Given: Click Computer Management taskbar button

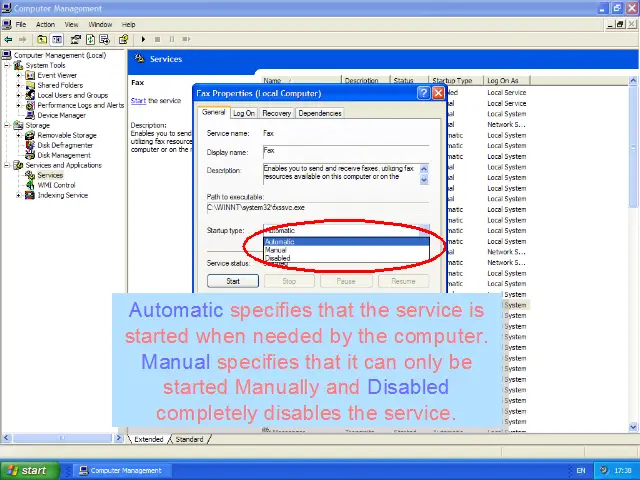Looking at the screenshot, I should coord(121,471).
